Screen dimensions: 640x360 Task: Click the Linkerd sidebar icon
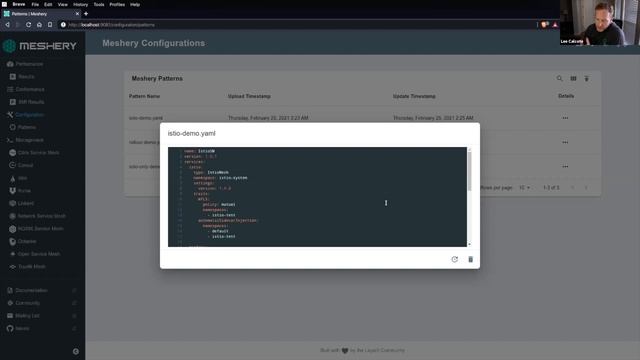(x=13, y=203)
